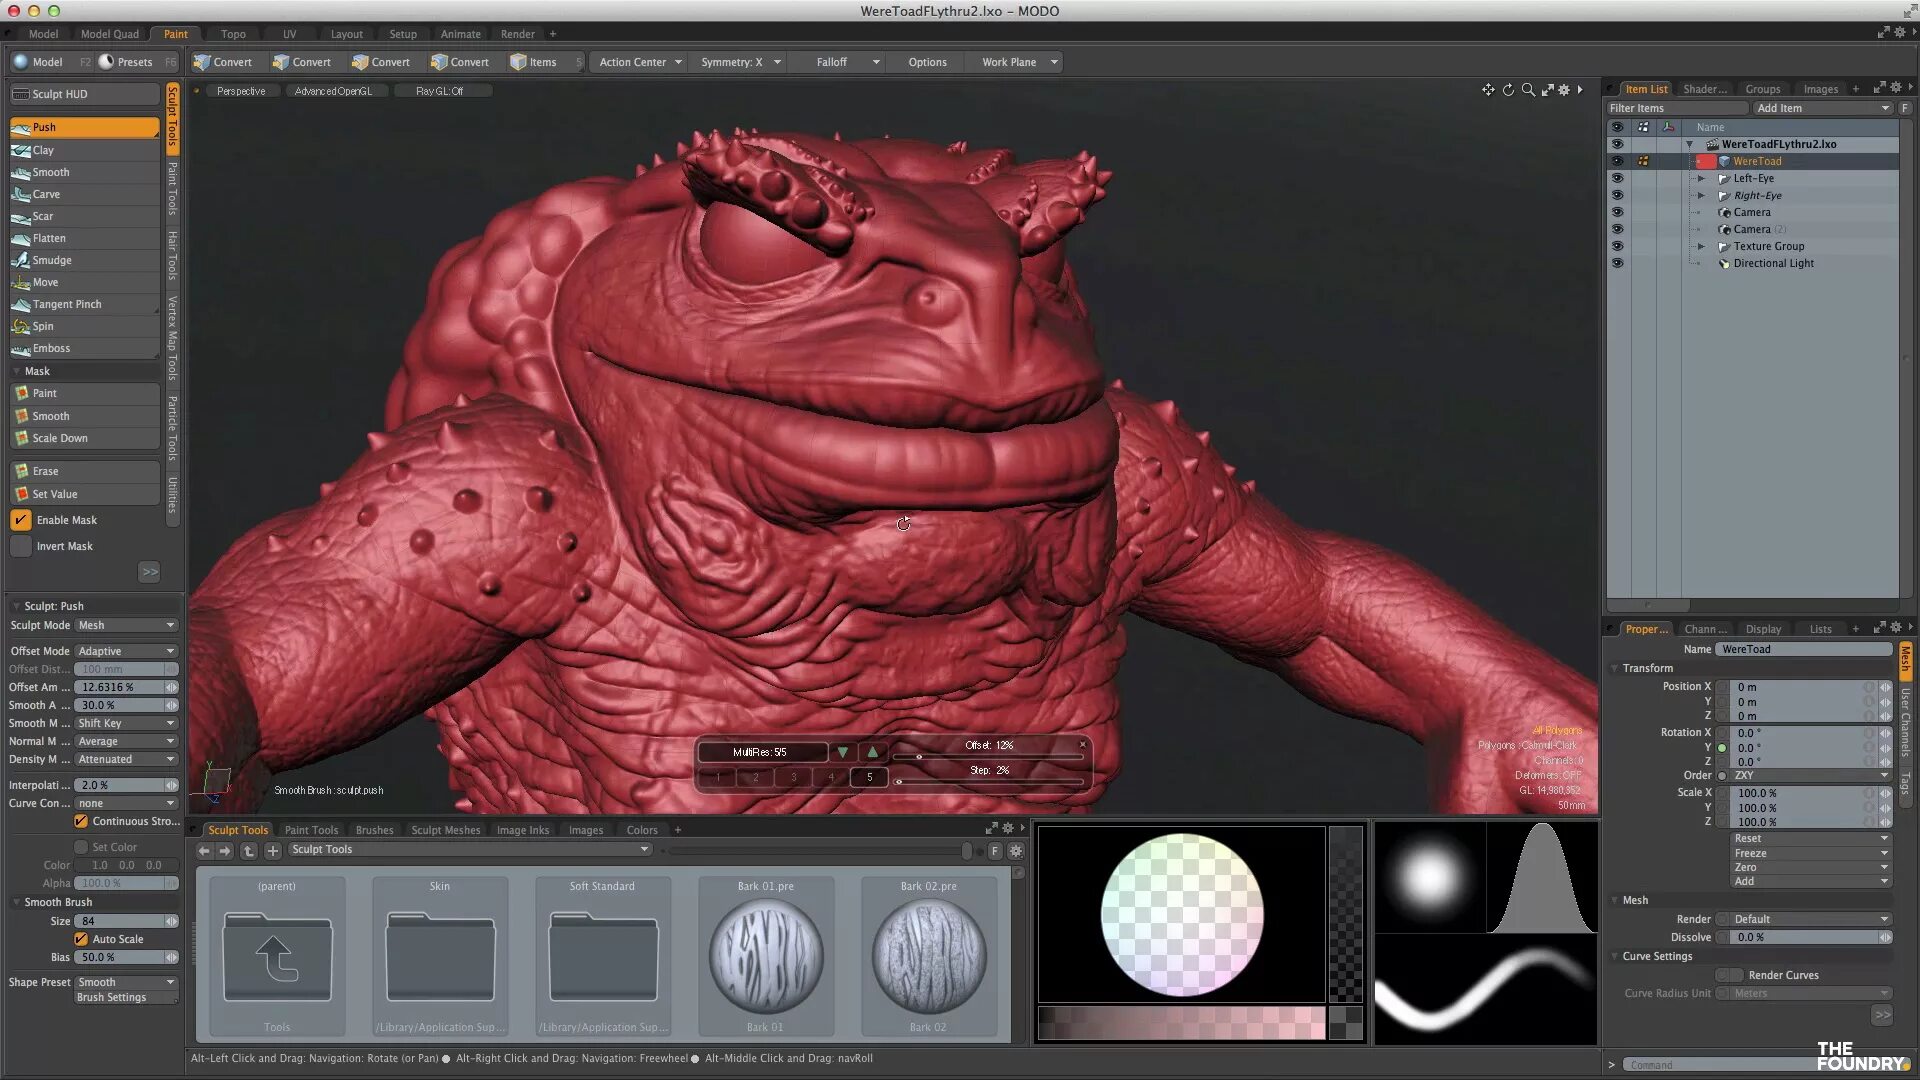Toggle Enable Mask checkbox

click(x=20, y=520)
